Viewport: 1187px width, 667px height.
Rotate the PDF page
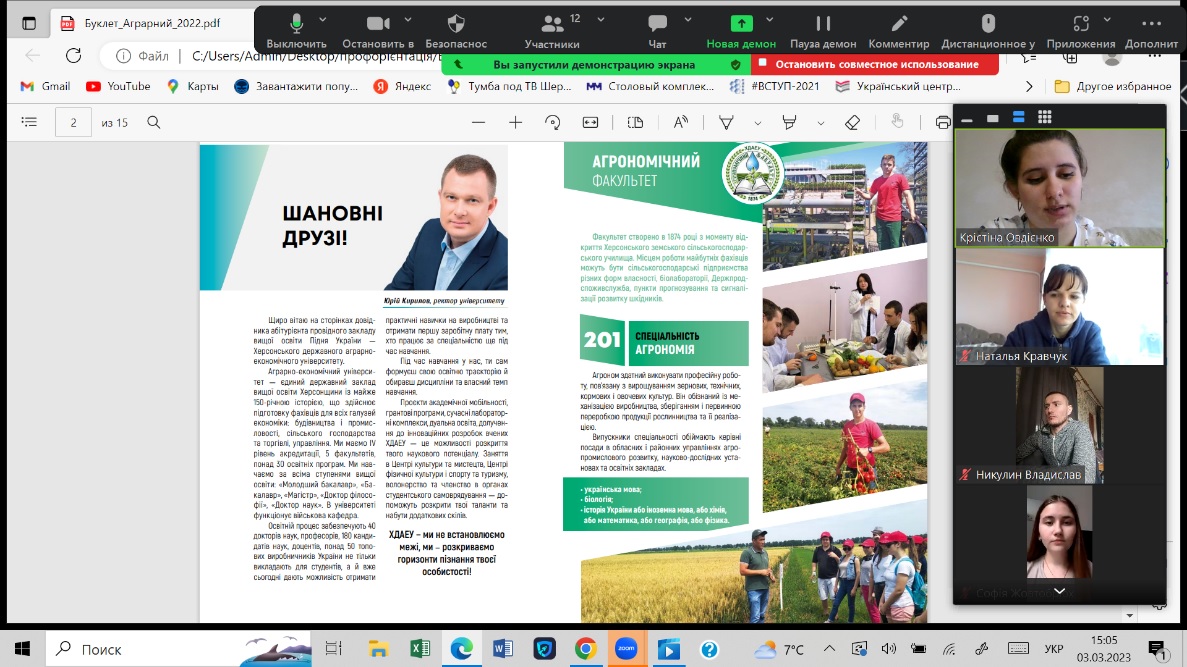click(553, 122)
